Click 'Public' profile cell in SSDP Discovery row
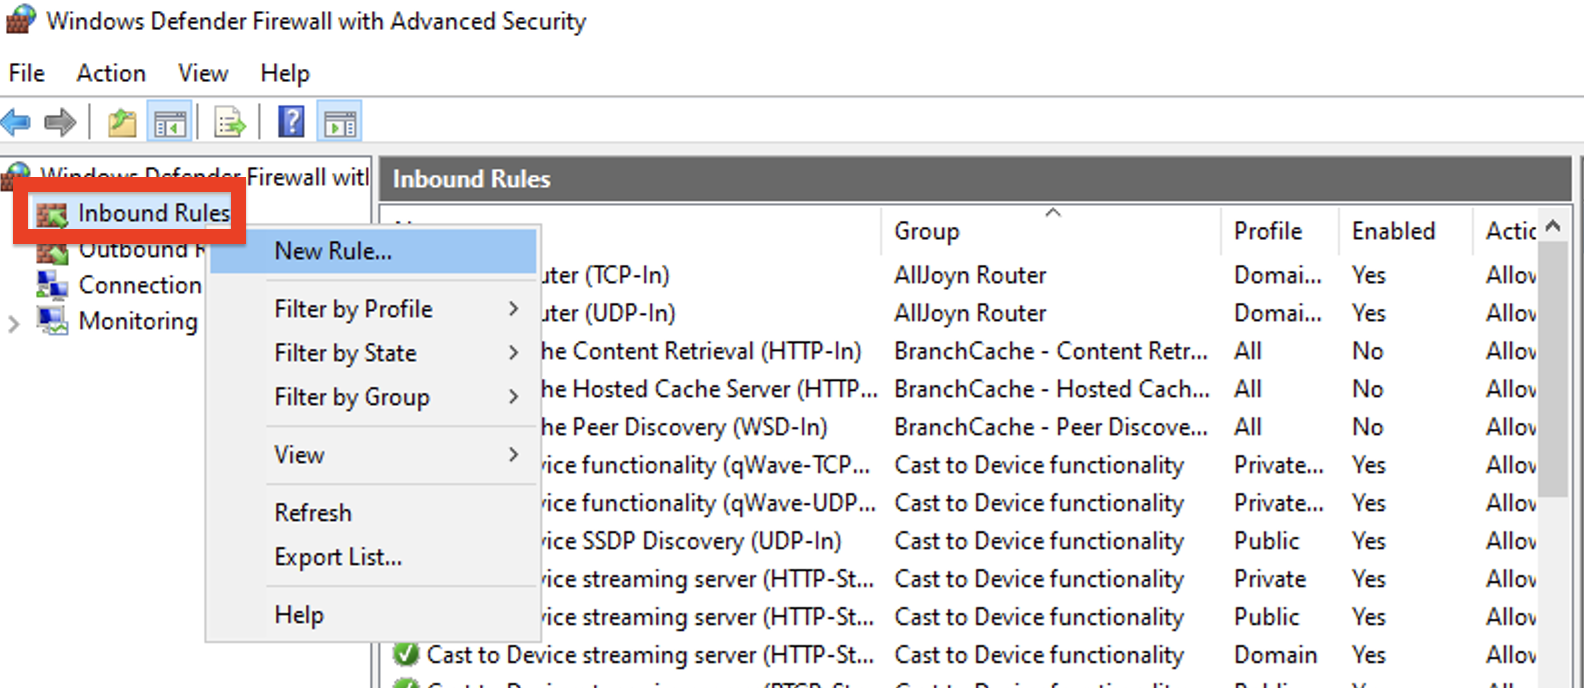The height and width of the screenshot is (688, 1584). tap(1267, 541)
